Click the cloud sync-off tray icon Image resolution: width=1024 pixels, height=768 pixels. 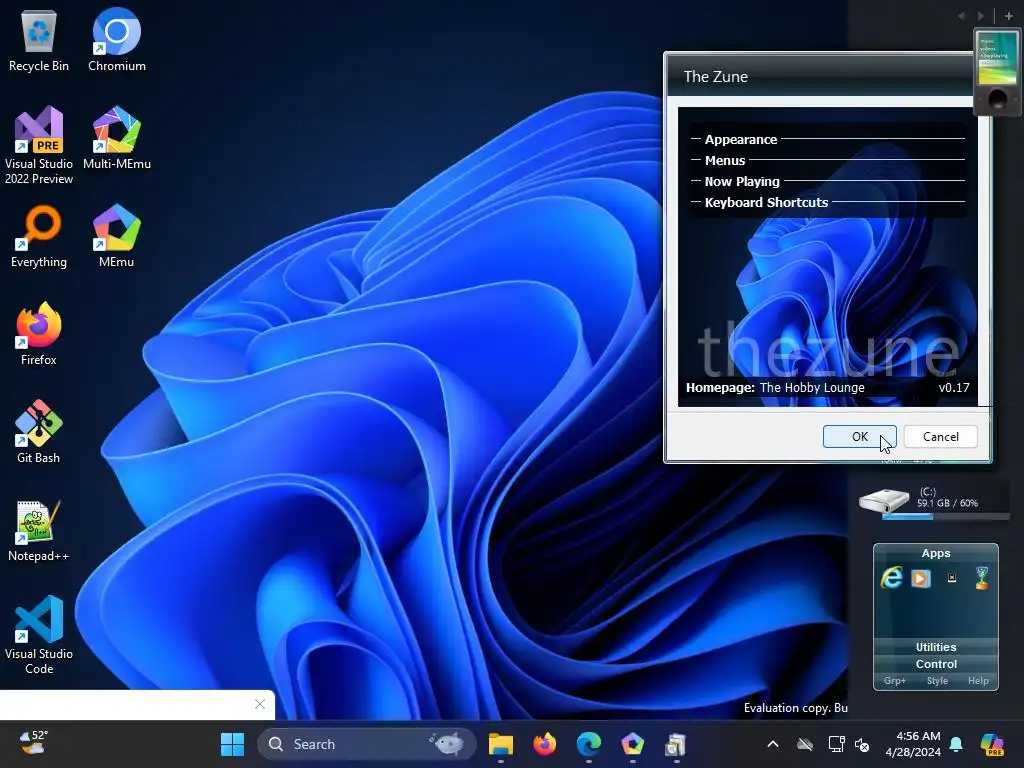pyautogui.click(x=805, y=744)
